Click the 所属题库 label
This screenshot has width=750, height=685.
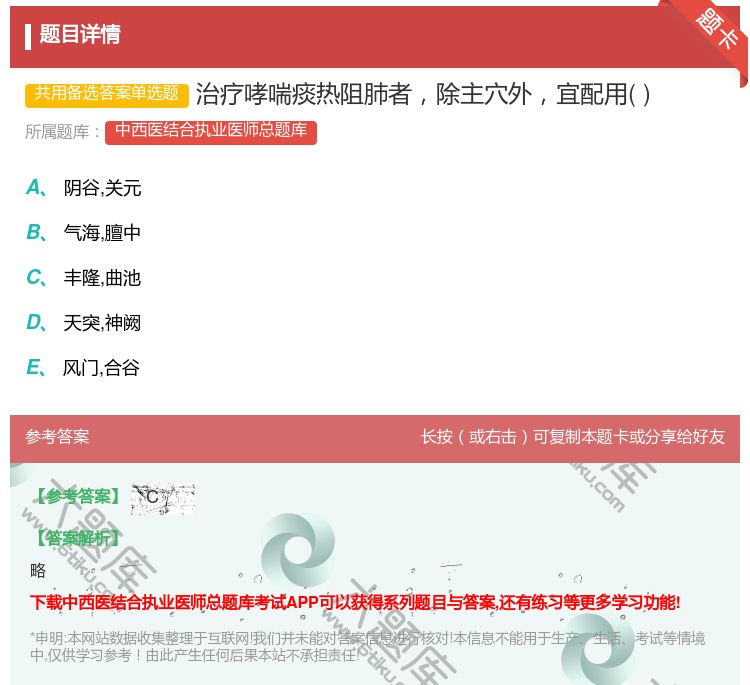pyautogui.click(x=63, y=132)
